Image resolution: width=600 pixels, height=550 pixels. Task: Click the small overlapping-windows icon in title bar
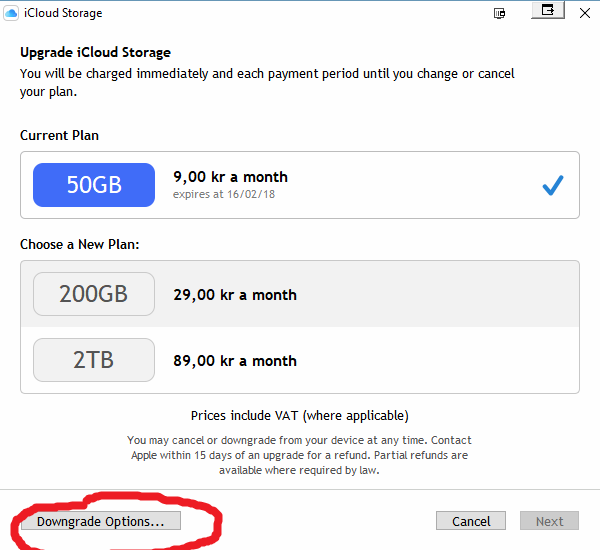pos(500,13)
